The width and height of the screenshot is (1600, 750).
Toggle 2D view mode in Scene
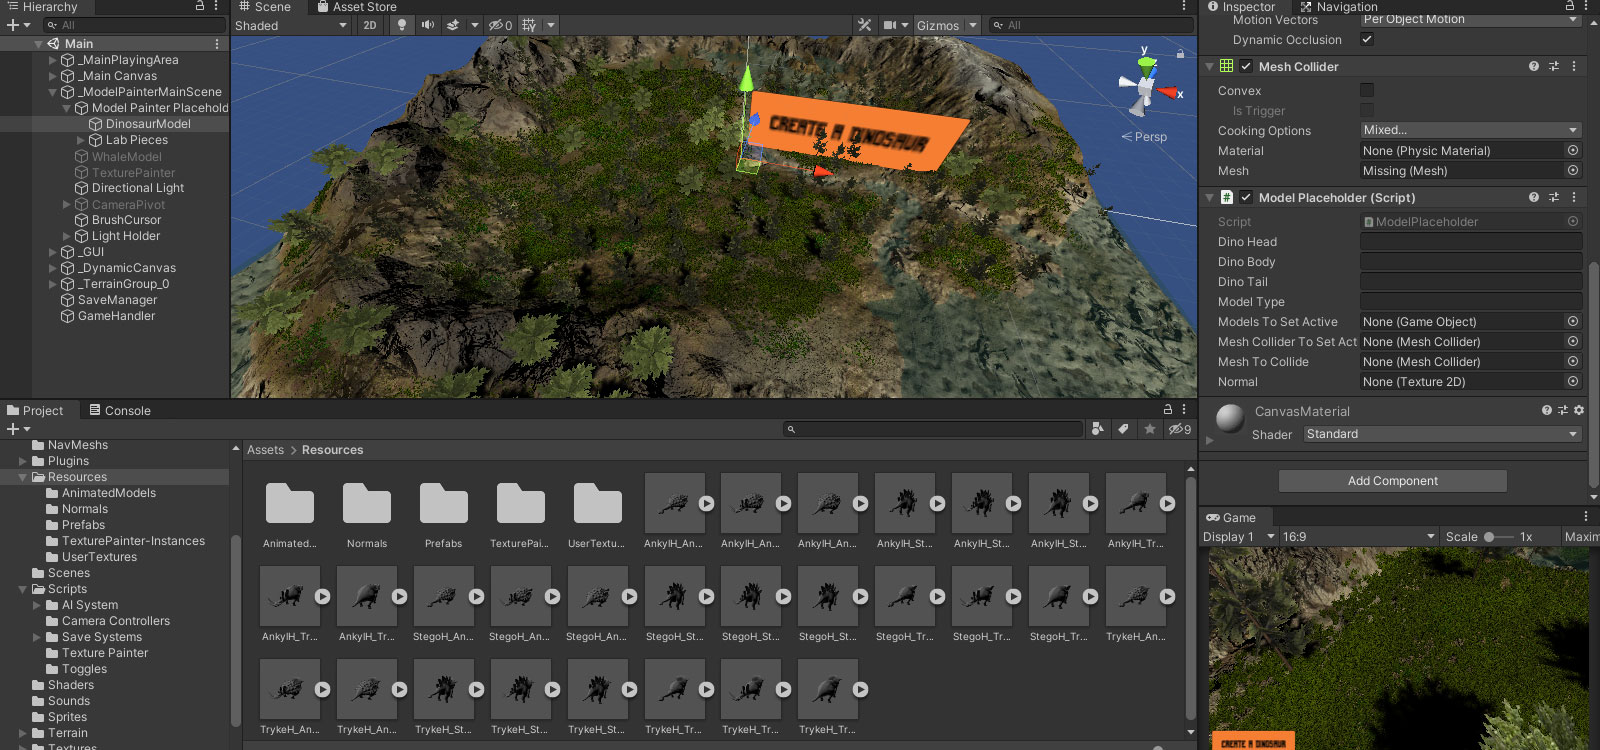370,25
